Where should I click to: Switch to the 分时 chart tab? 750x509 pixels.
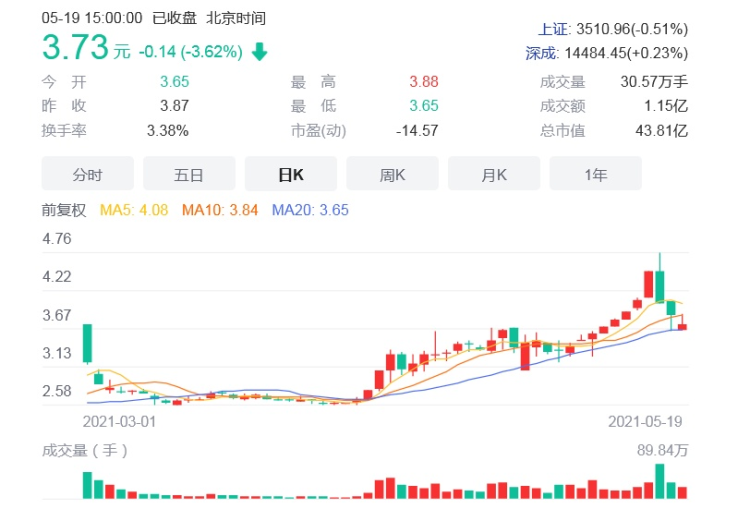pos(87,174)
